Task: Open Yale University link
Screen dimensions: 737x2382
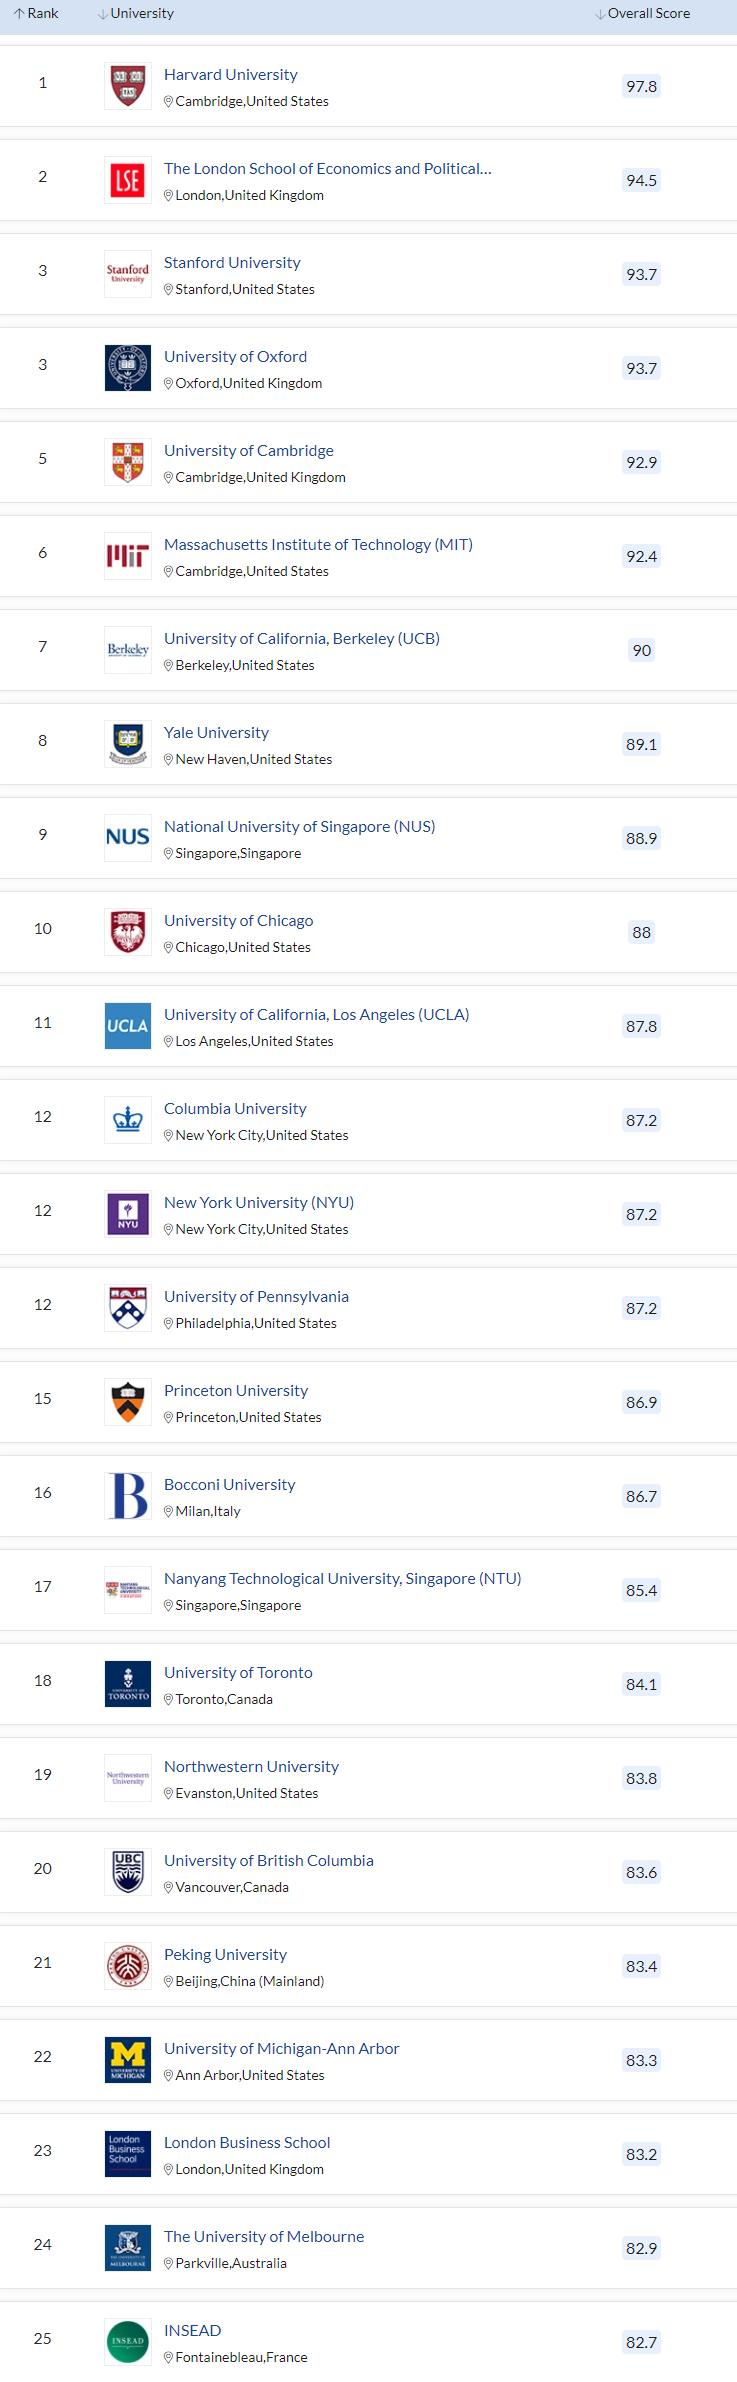Action: click(216, 733)
